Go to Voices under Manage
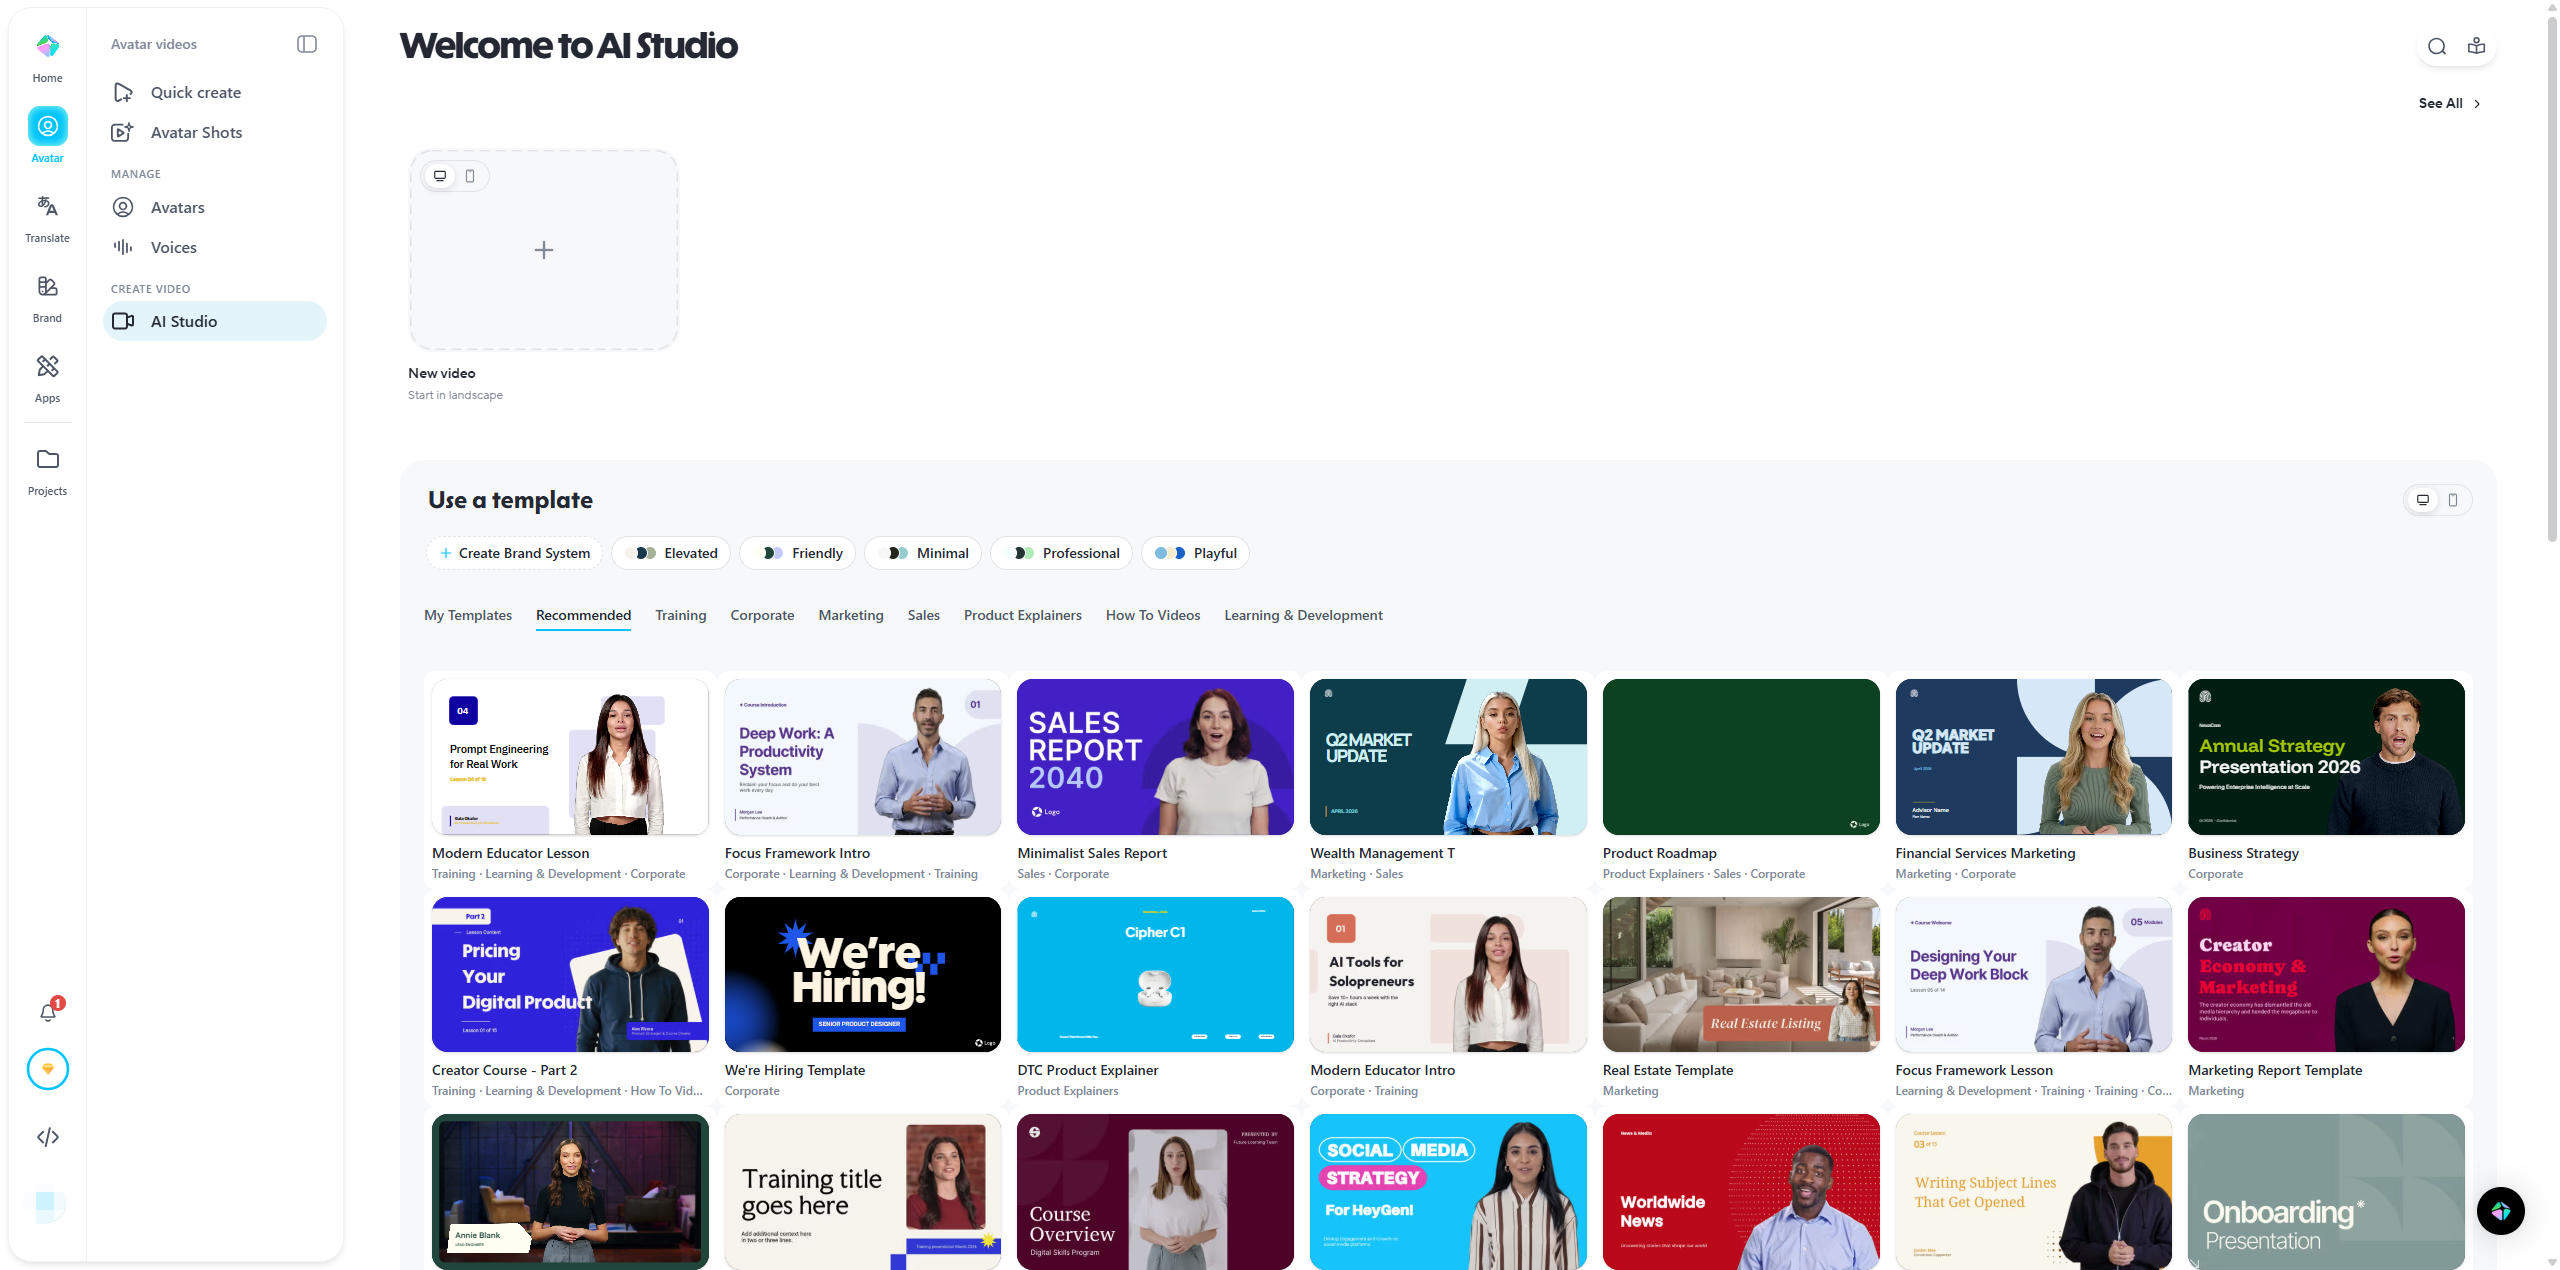Screen dimensions: 2560x1270 point(215,247)
